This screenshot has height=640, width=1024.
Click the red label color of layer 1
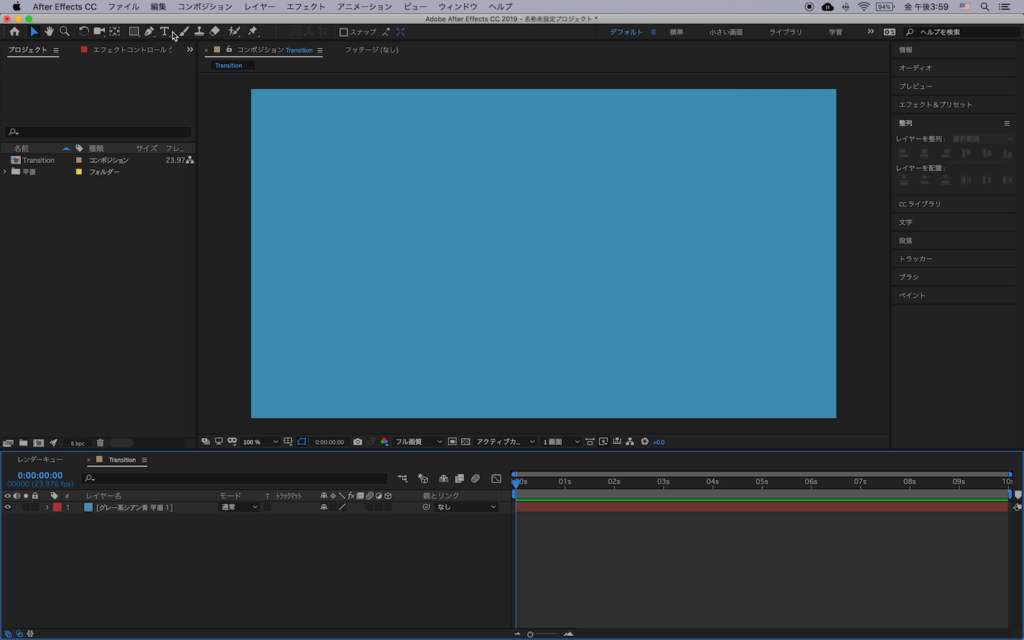click(57, 507)
